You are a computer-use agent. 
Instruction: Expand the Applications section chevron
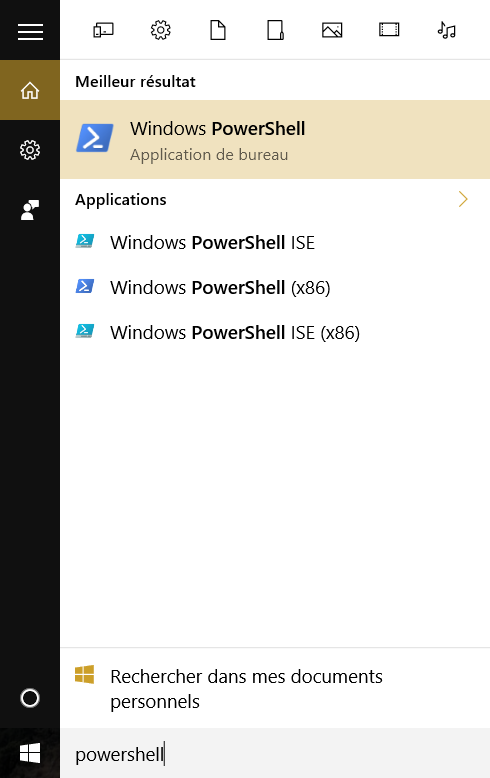pos(463,199)
